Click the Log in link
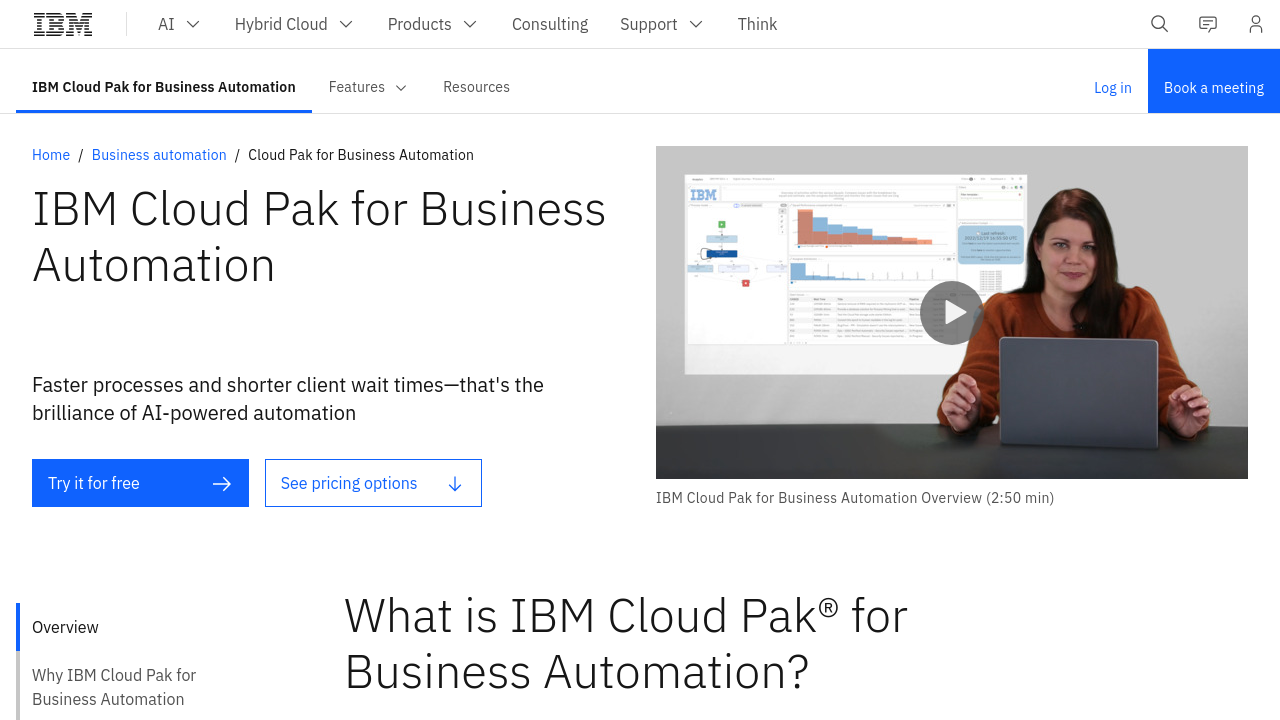The image size is (1280, 720). 1112,87
